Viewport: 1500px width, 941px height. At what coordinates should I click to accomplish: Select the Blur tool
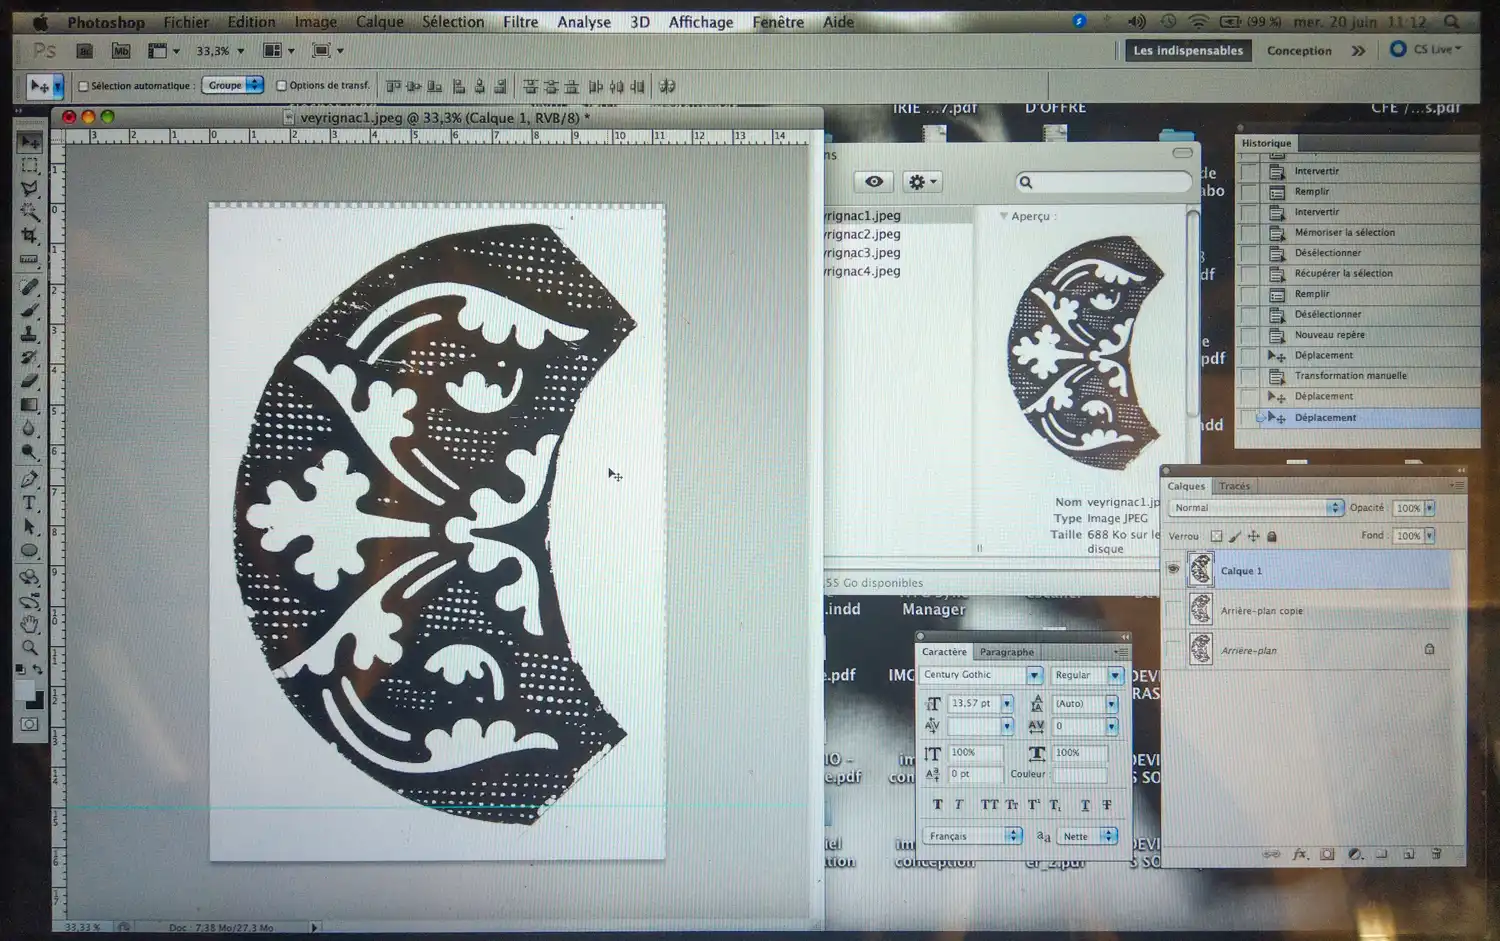click(30, 429)
